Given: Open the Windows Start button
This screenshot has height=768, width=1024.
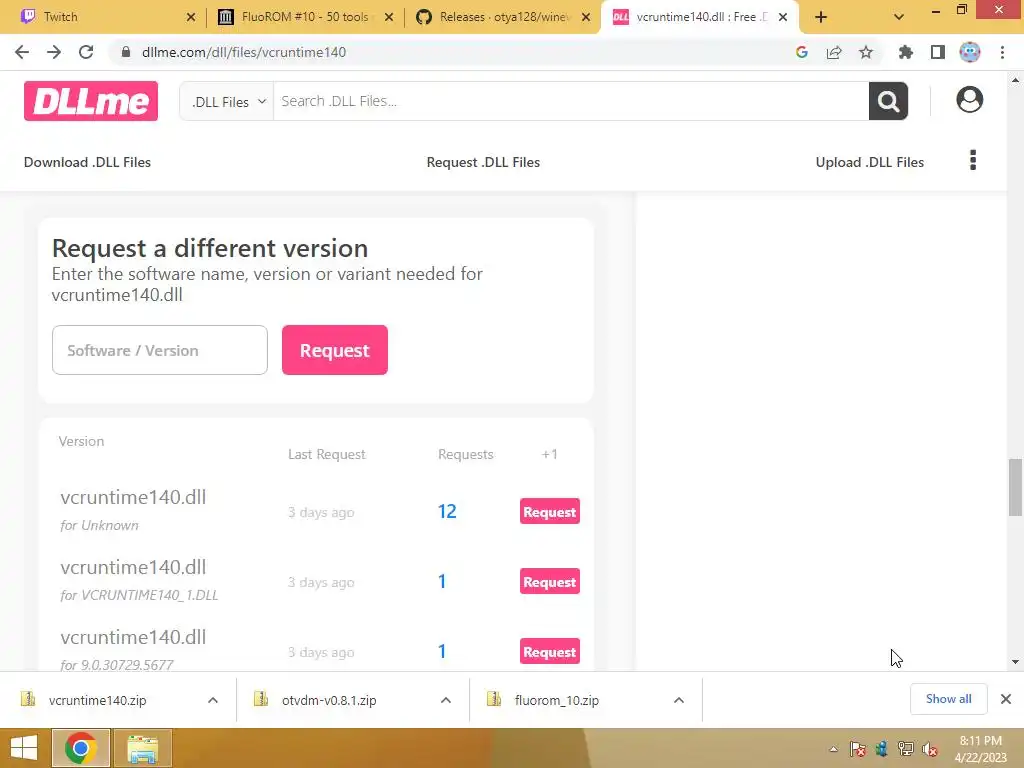Looking at the screenshot, I should [x=24, y=748].
